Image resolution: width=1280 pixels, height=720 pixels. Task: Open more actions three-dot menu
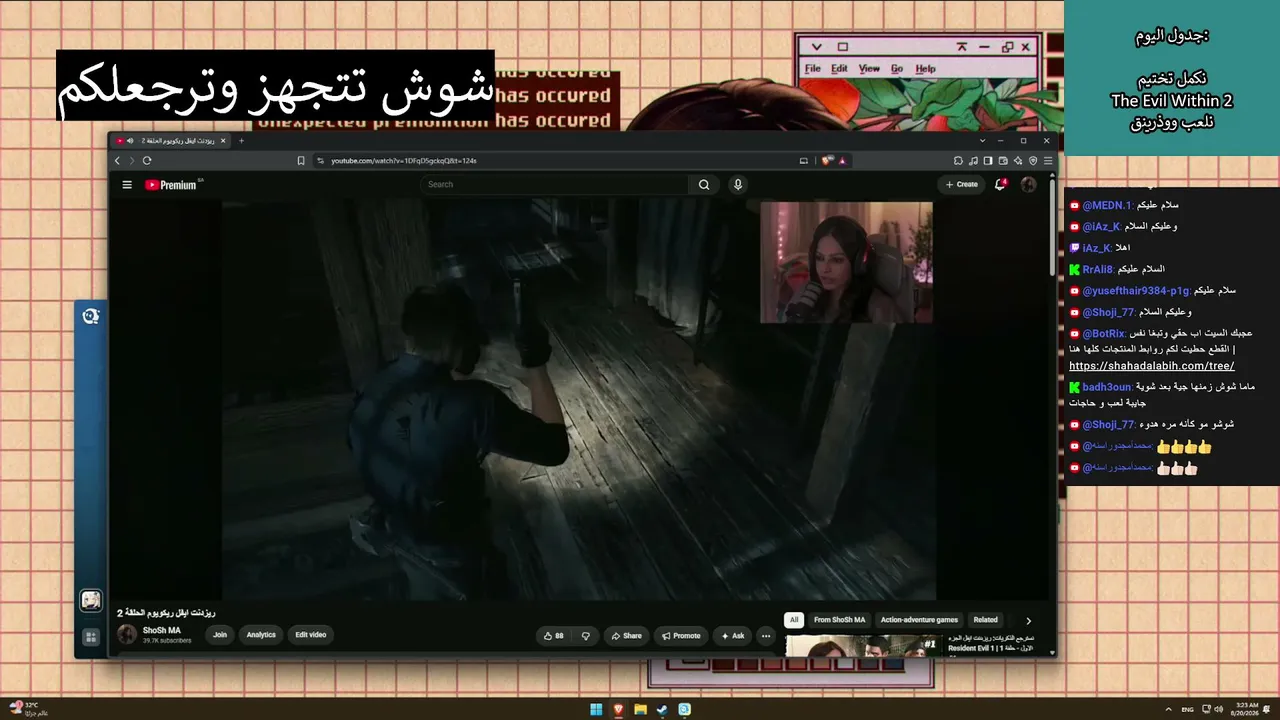tap(766, 636)
